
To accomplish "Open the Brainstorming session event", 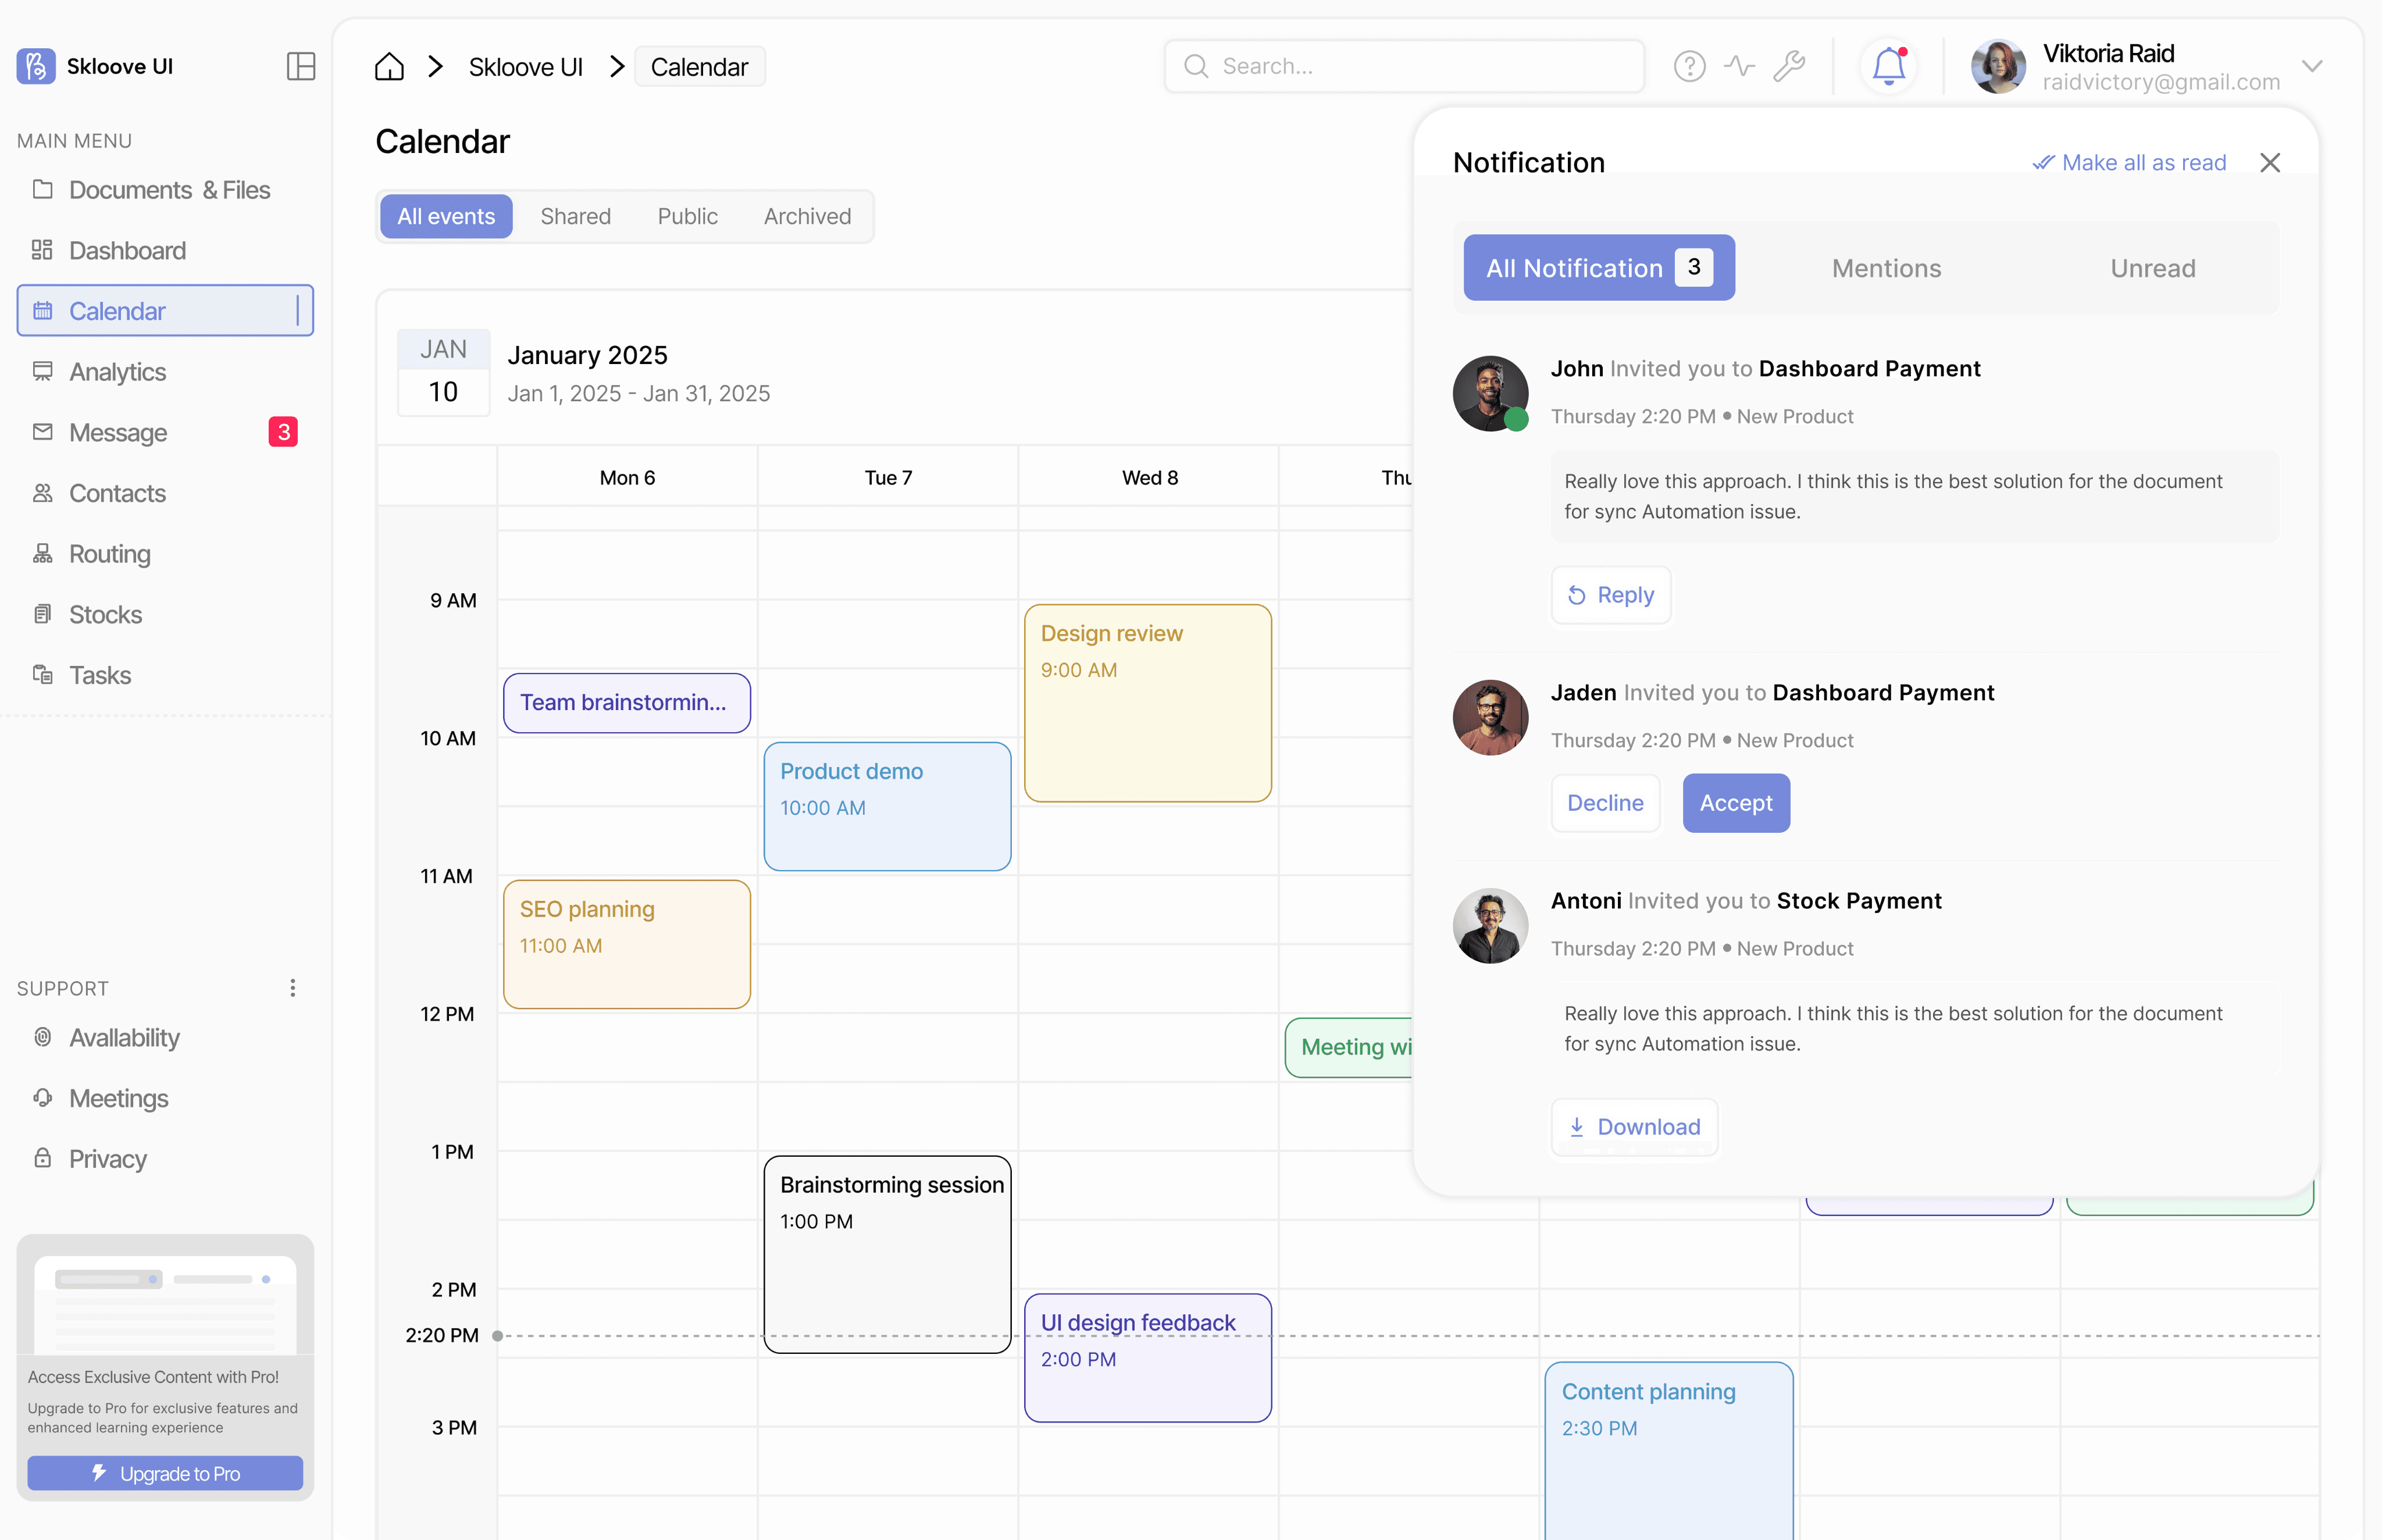I will [x=887, y=1254].
